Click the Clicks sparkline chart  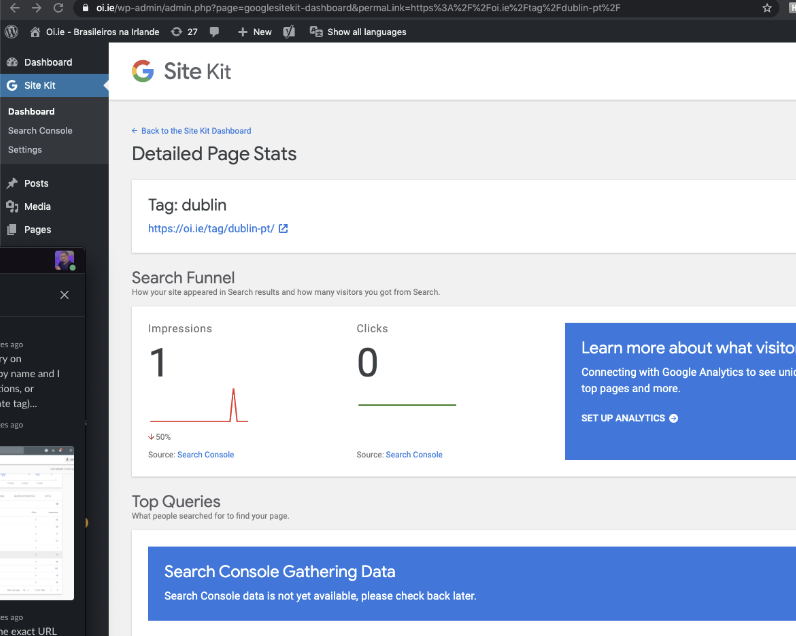click(x=407, y=405)
